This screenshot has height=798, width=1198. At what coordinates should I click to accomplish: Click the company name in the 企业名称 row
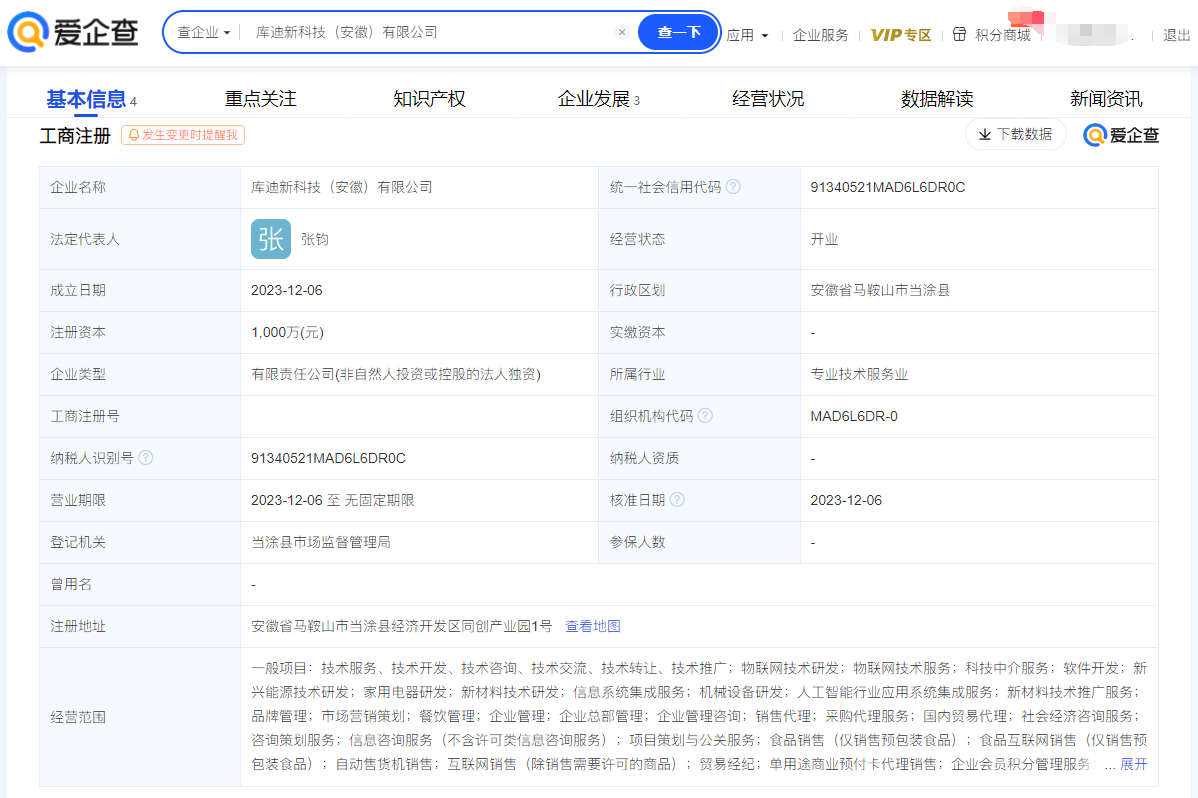pos(342,187)
